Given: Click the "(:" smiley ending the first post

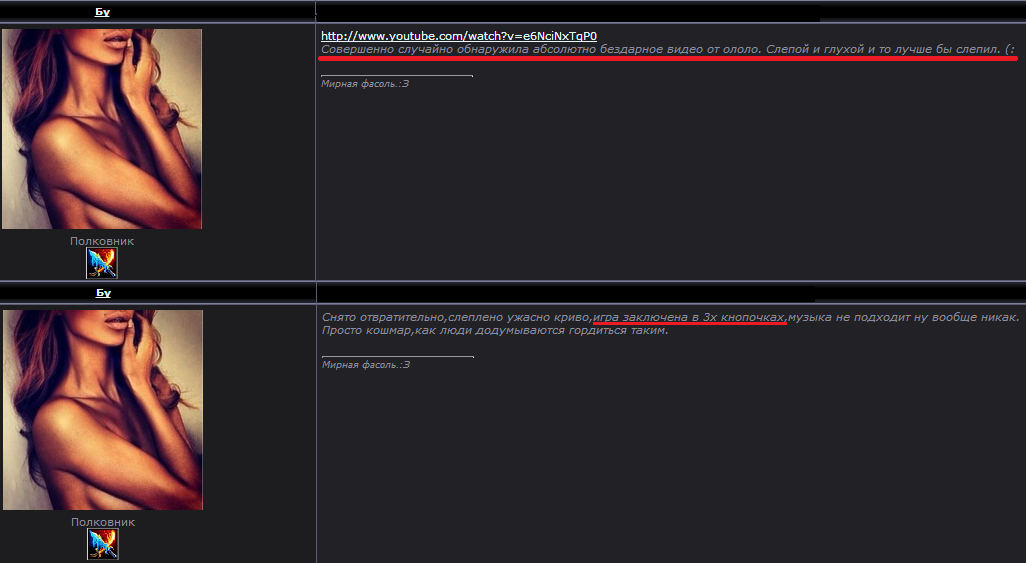Looking at the screenshot, I should click(1010, 50).
